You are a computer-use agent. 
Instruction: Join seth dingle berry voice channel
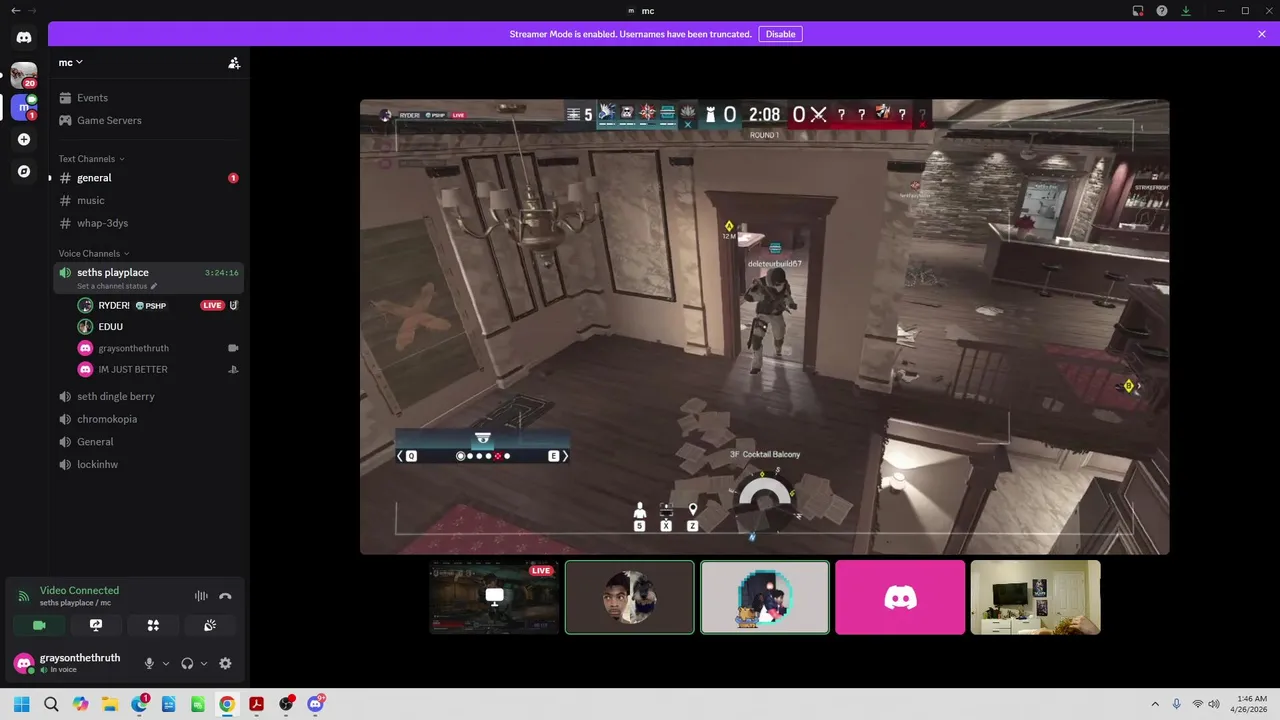[x=148, y=396]
